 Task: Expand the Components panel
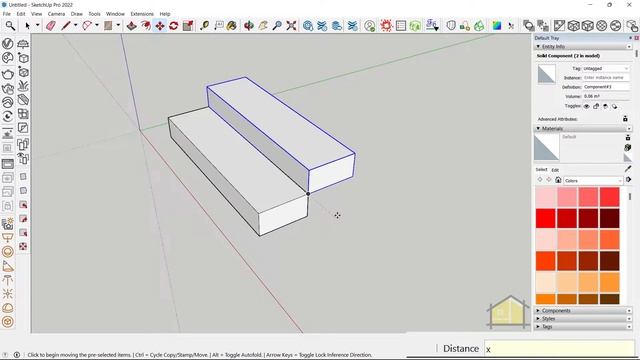[538, 311]
